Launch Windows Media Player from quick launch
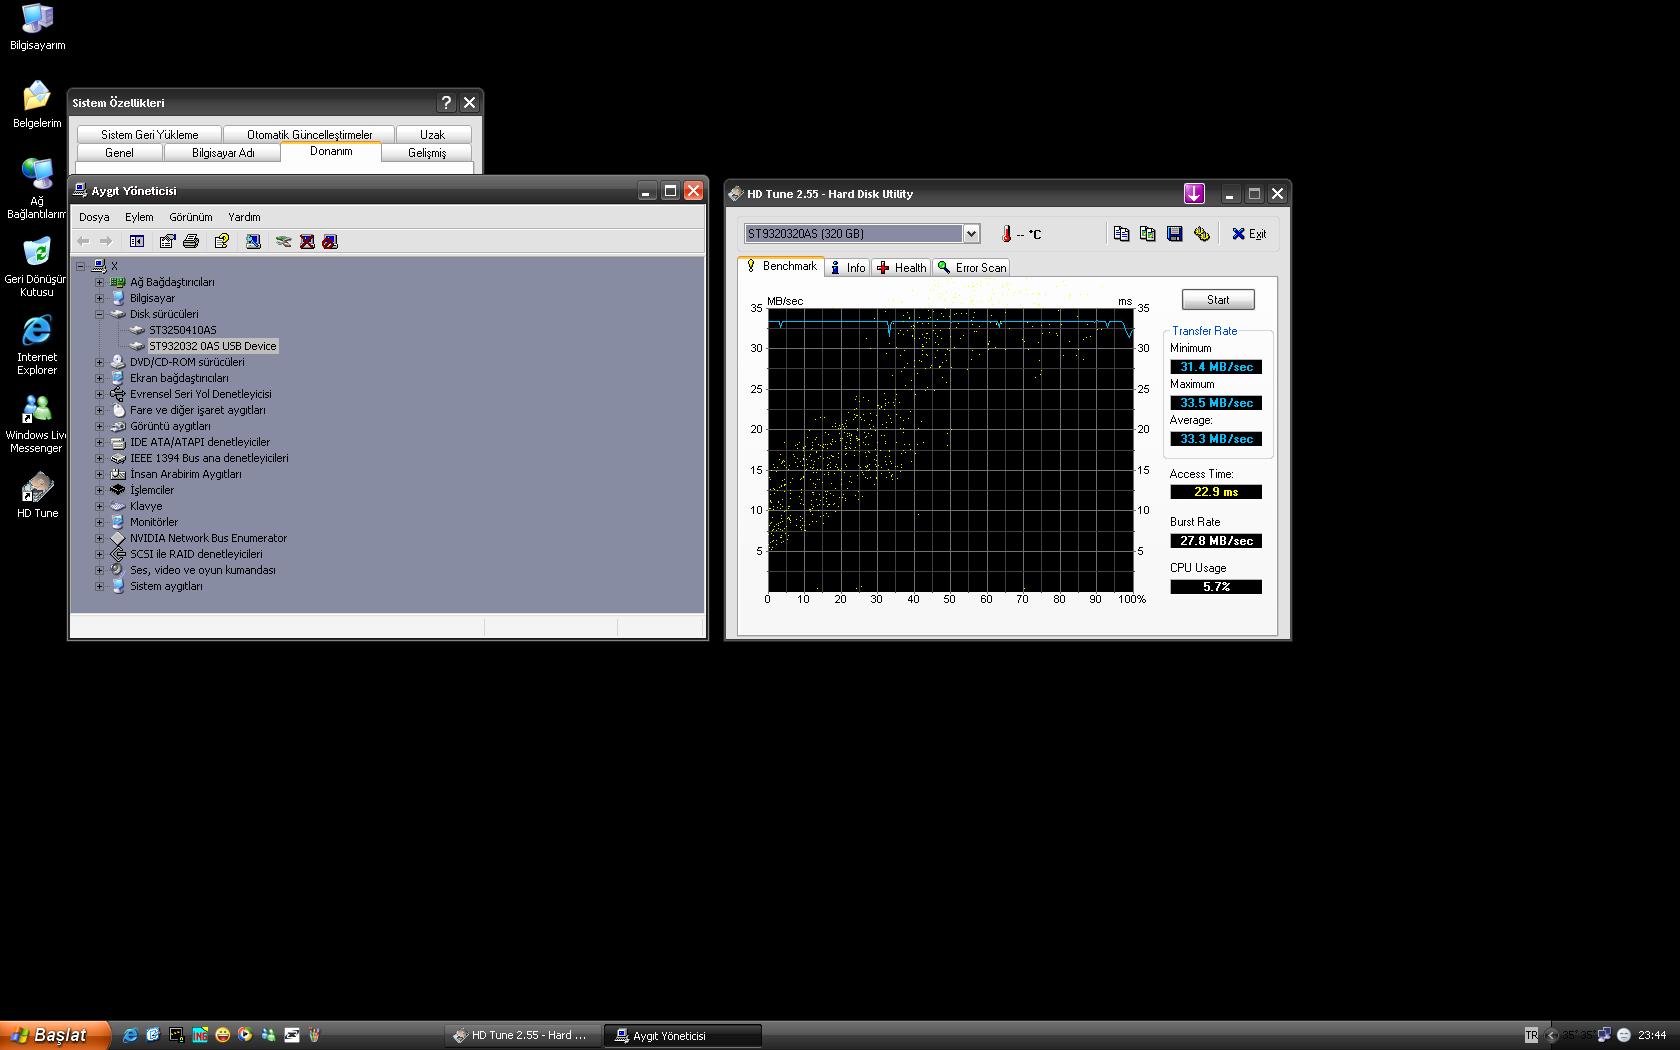 [245, 1035]
